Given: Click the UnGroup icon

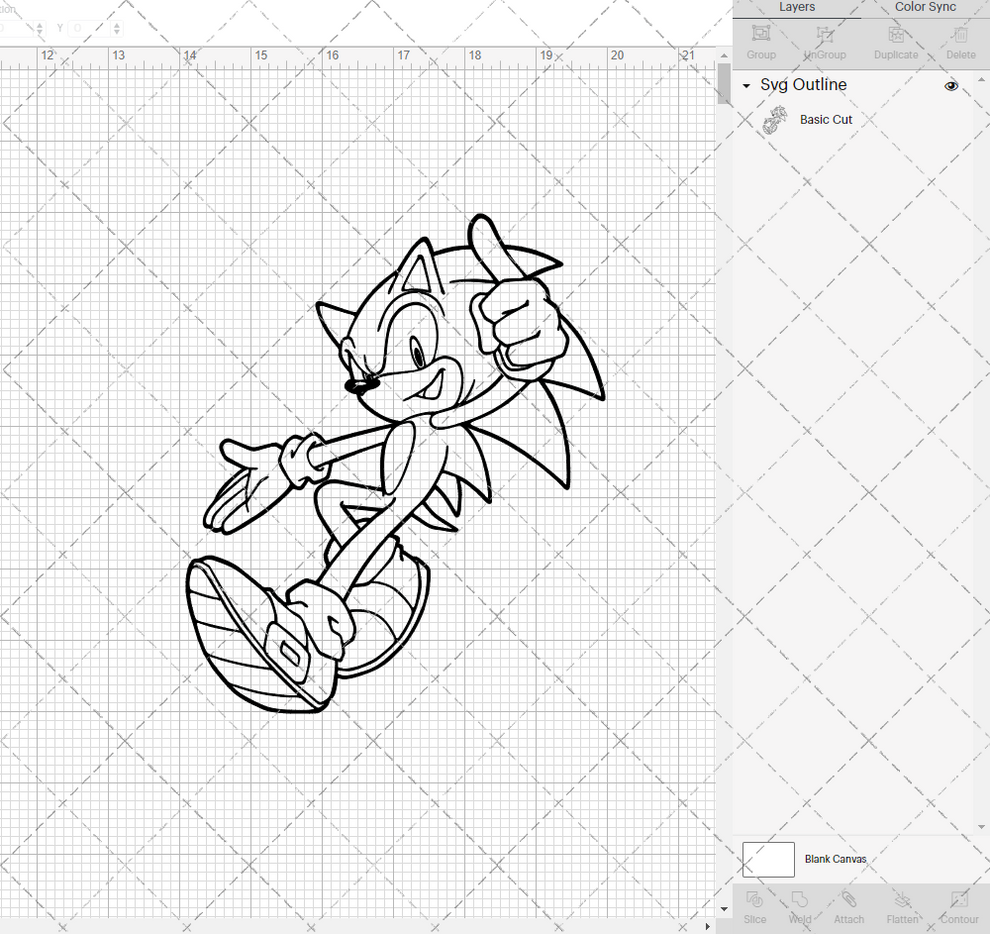Looking at the screenshot, I should coord(824,40).
